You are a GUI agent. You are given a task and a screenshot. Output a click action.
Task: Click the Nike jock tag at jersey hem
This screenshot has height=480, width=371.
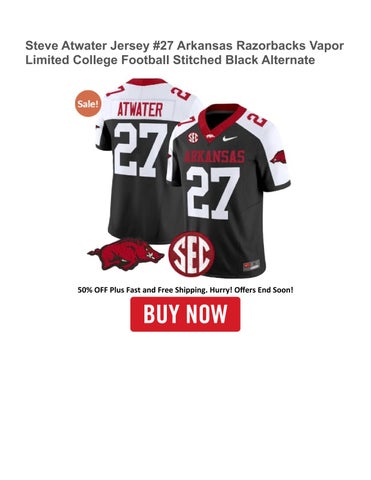[252, 266]
